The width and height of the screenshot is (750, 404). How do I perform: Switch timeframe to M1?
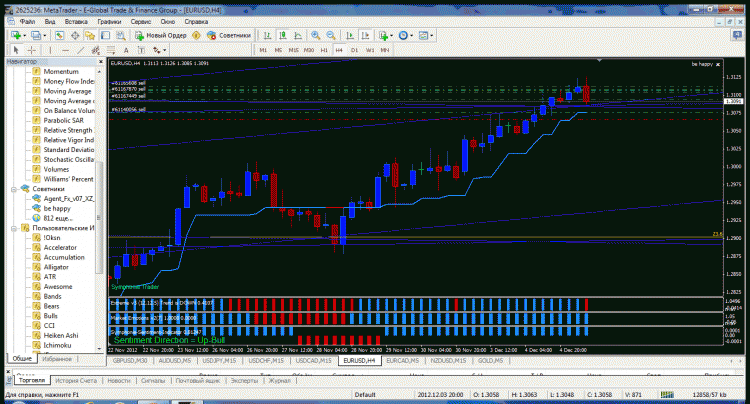(x=263, y=50)
